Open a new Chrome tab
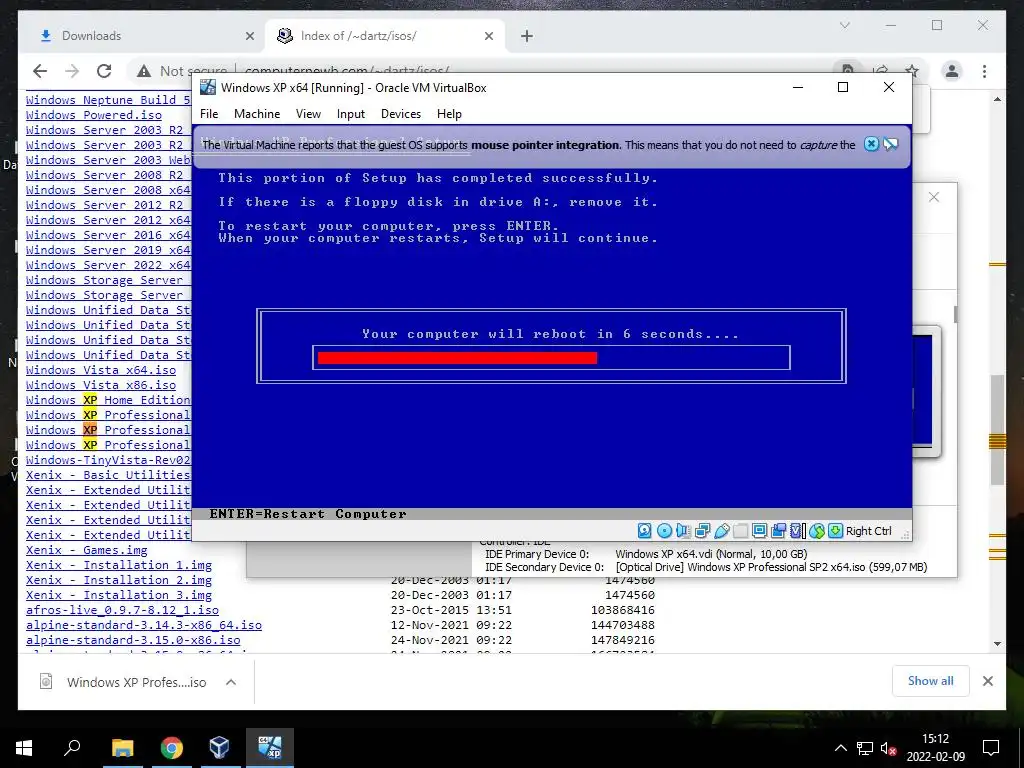Screen dimensions: 1024x768 [527, 37]
